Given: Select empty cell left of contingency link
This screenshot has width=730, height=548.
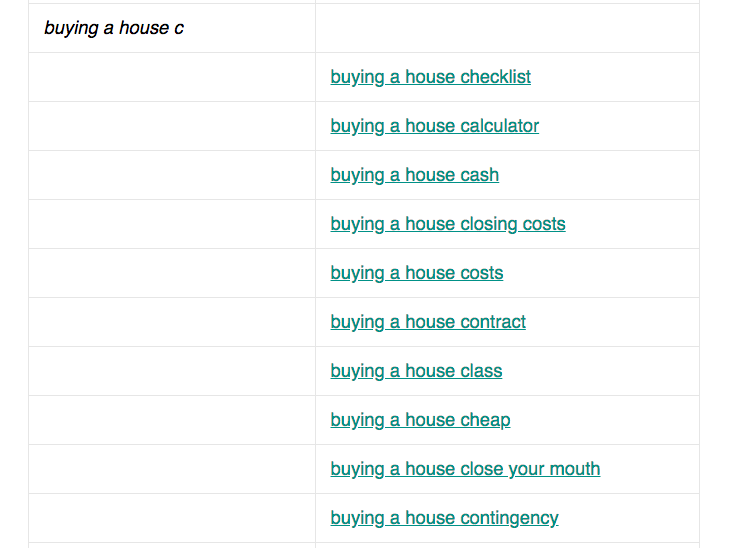Looking at the screenshot, I should coord(172,518).
